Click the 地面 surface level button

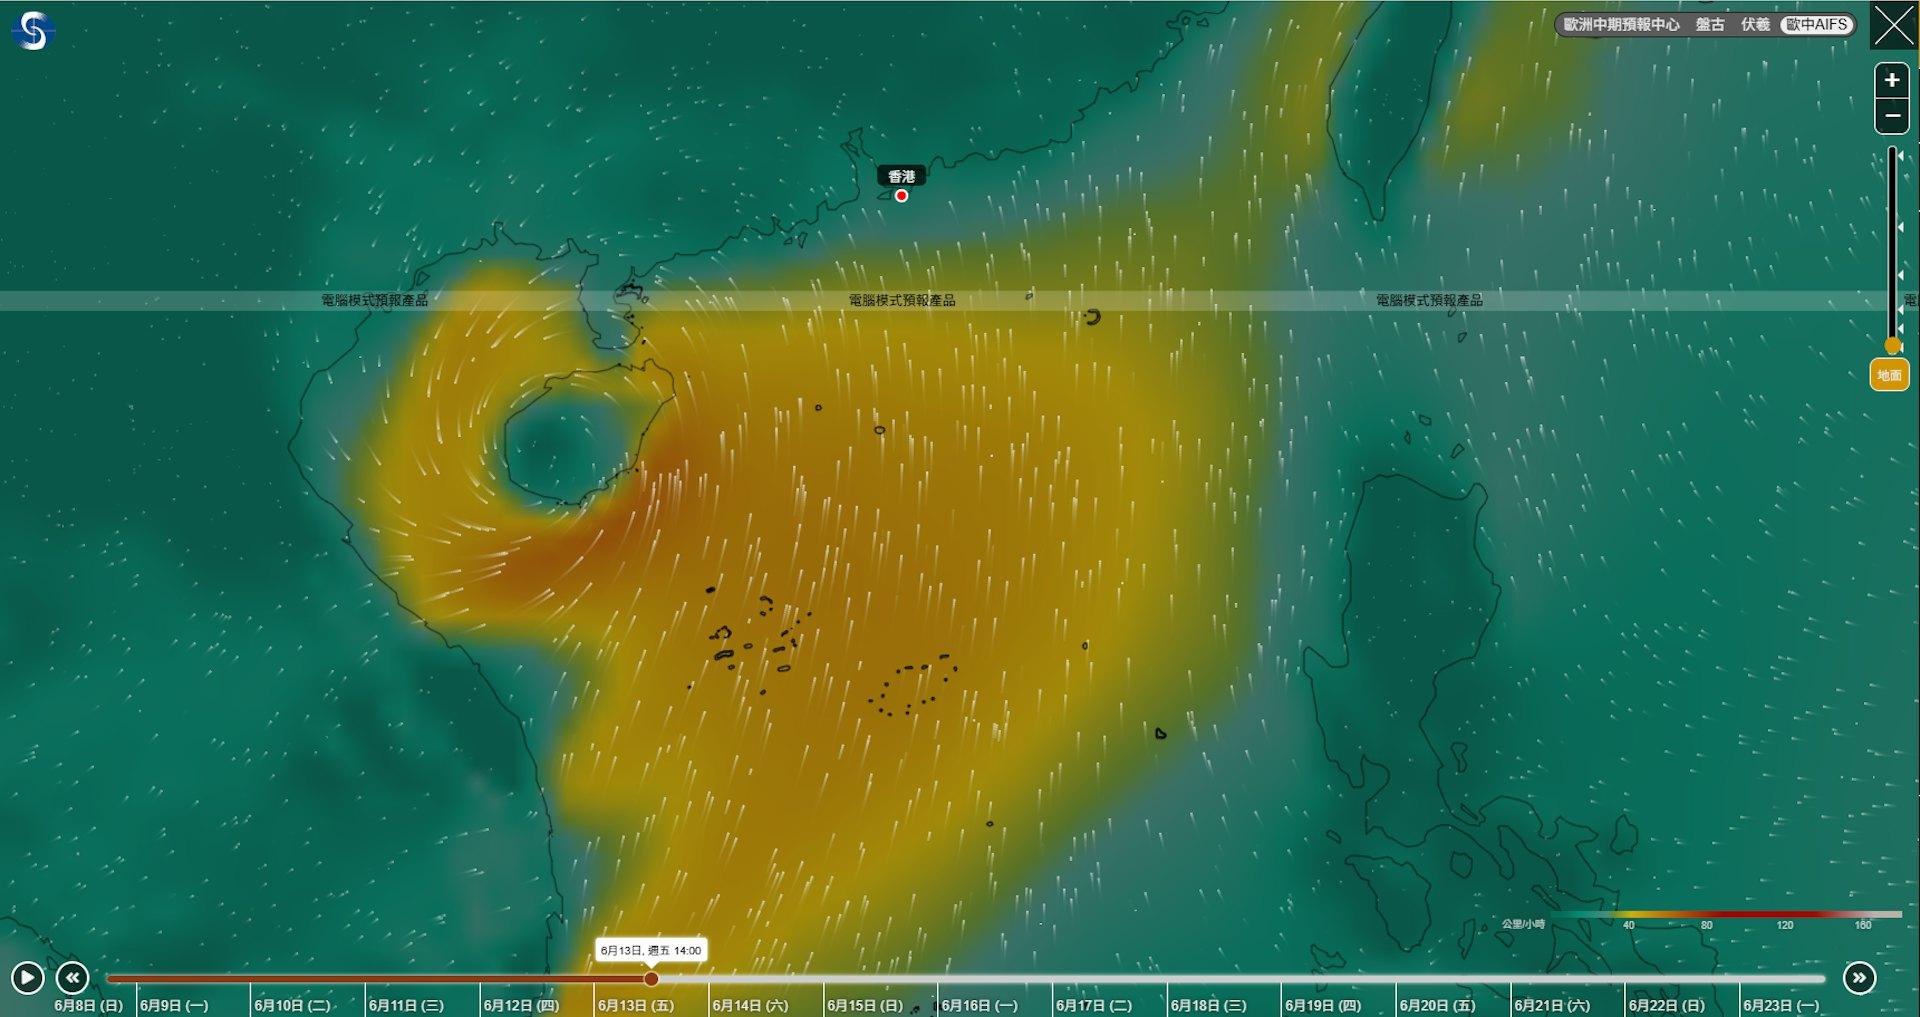coord(1889,375)
